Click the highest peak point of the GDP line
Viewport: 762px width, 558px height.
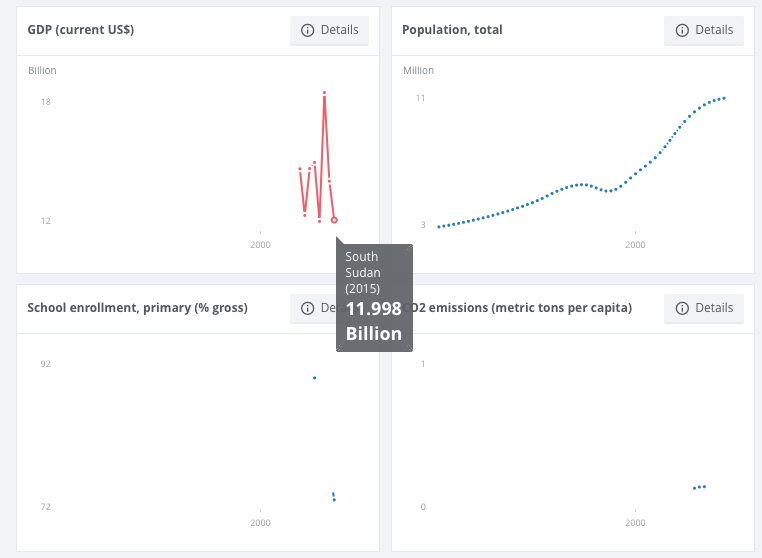click(325, 93)
